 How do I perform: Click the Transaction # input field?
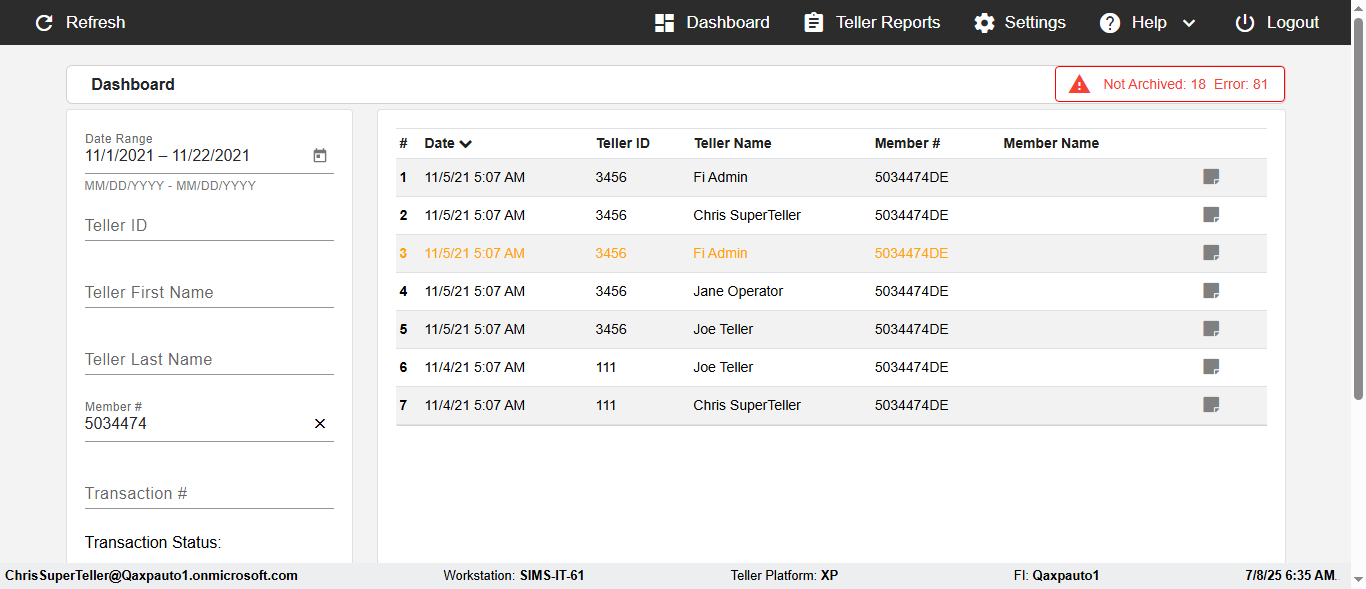(x=208, y=494)
